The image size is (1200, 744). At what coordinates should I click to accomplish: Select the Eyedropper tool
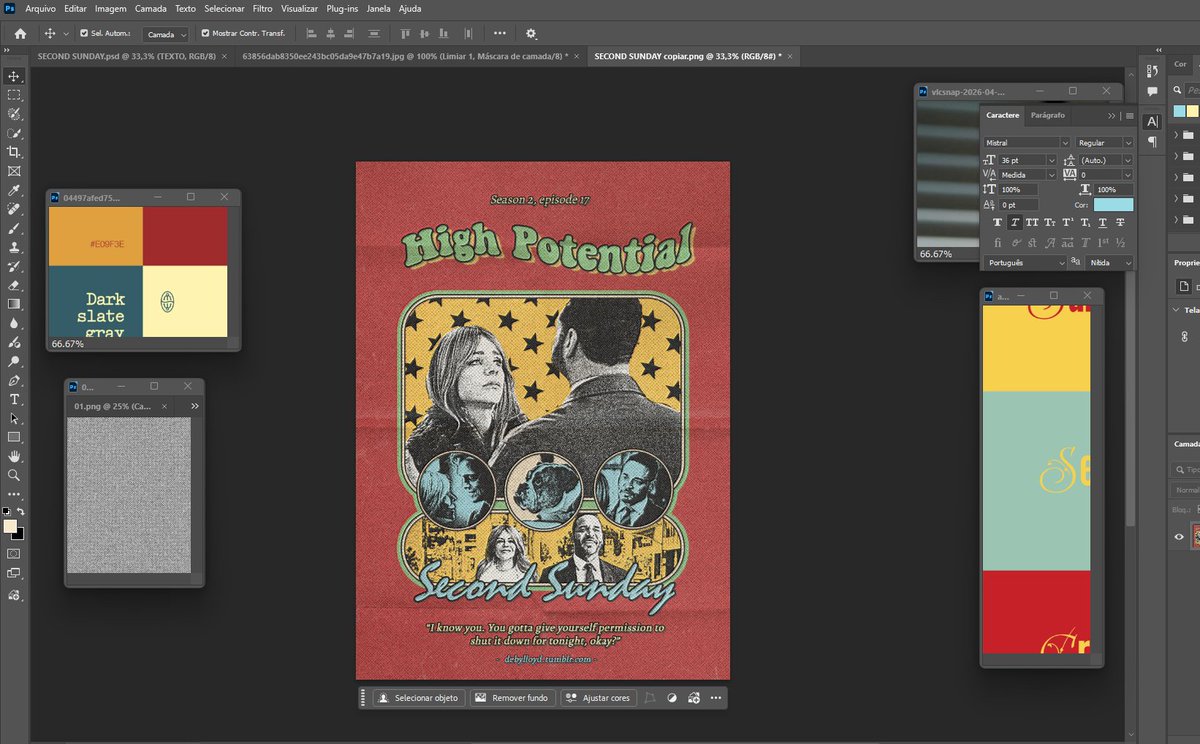(14, 190)
